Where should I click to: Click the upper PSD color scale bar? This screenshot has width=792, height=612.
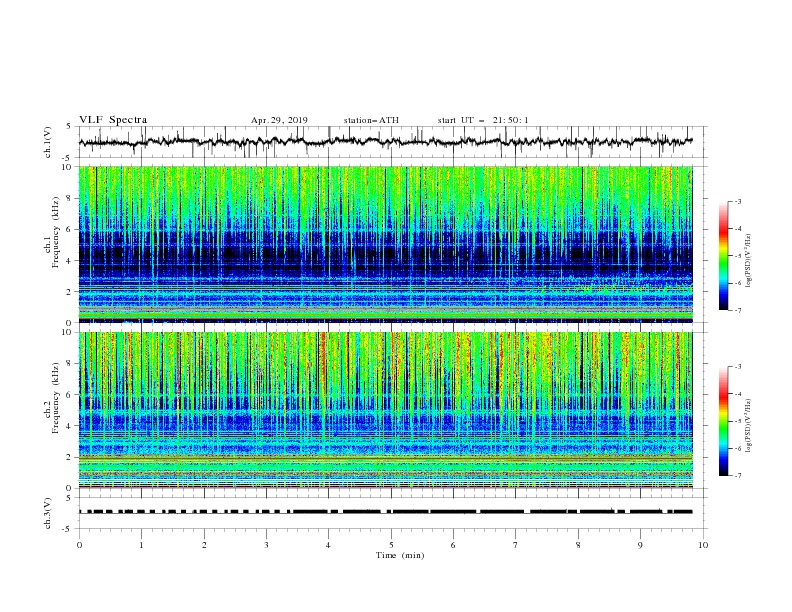723,255
